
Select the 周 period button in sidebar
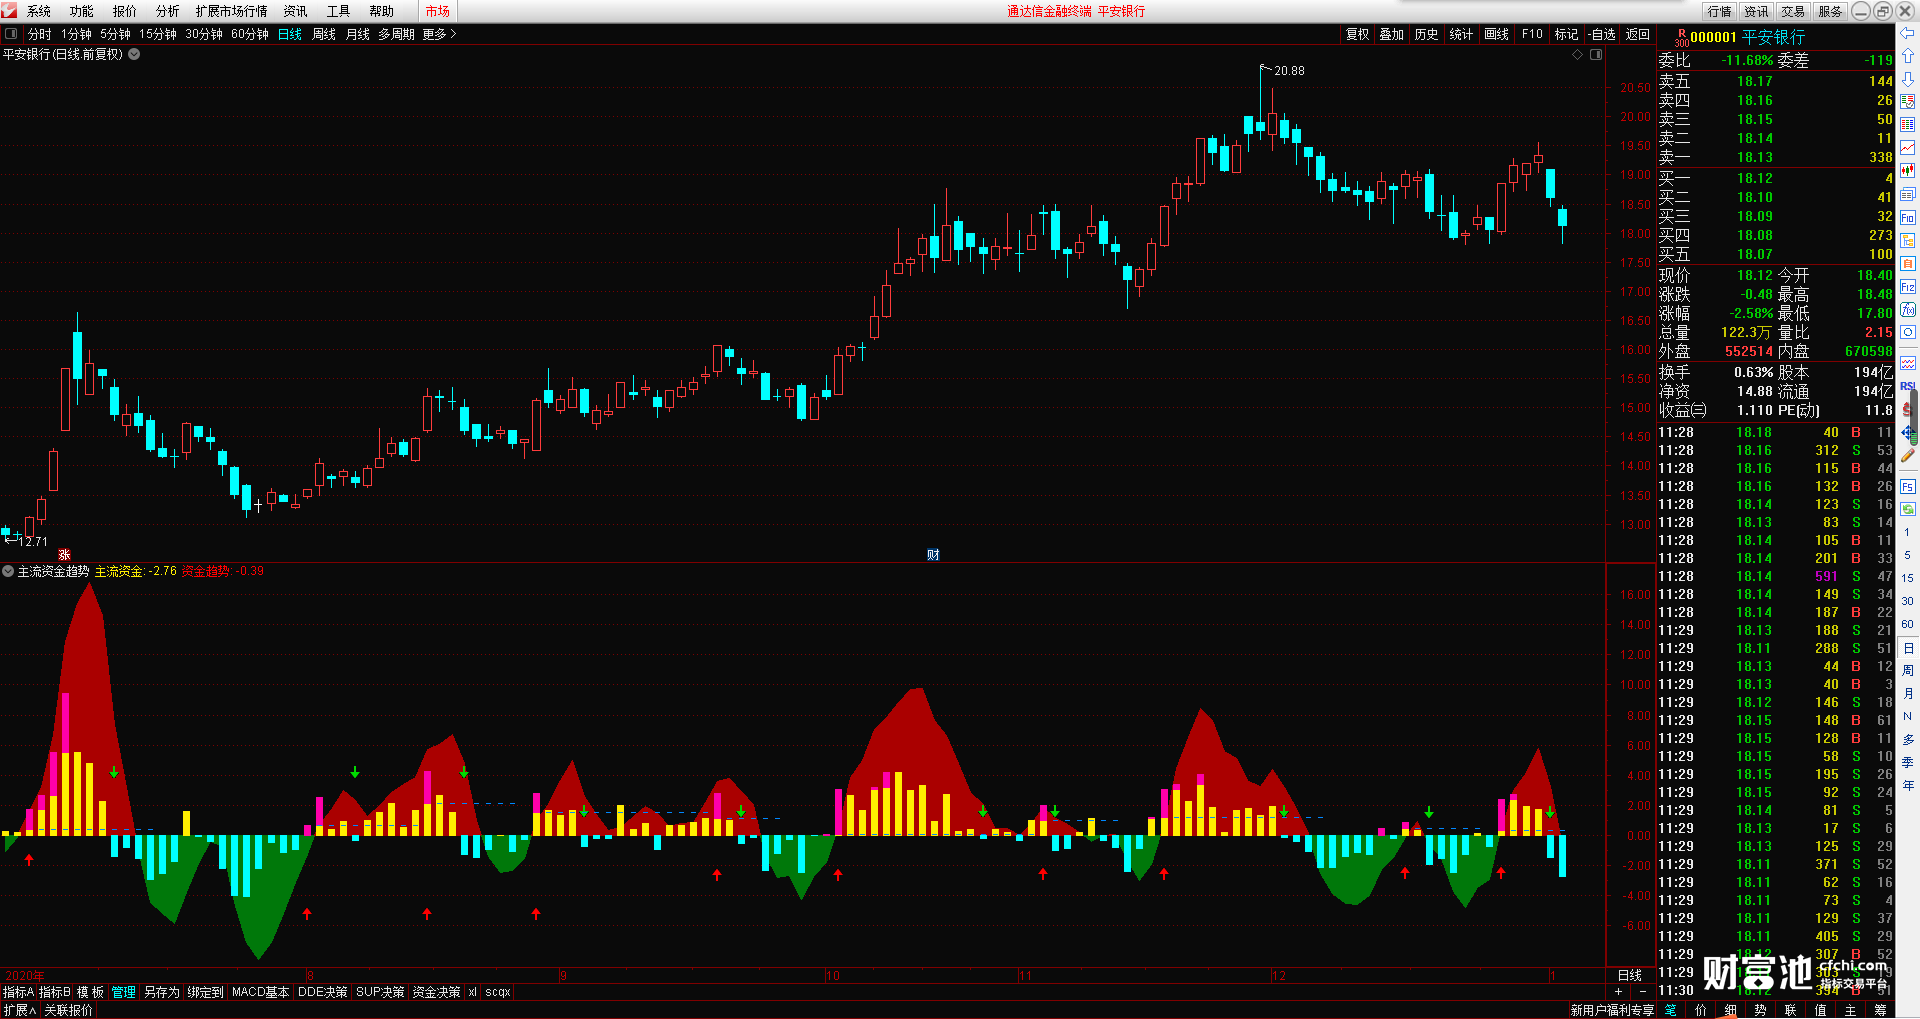pyautogui.click(x=1907, y=670)
